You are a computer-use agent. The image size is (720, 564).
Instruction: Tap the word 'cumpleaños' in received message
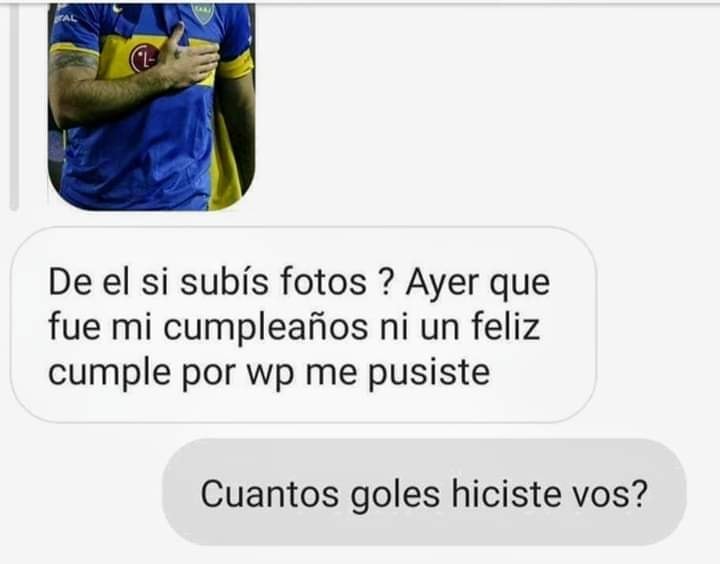point(266,327)
